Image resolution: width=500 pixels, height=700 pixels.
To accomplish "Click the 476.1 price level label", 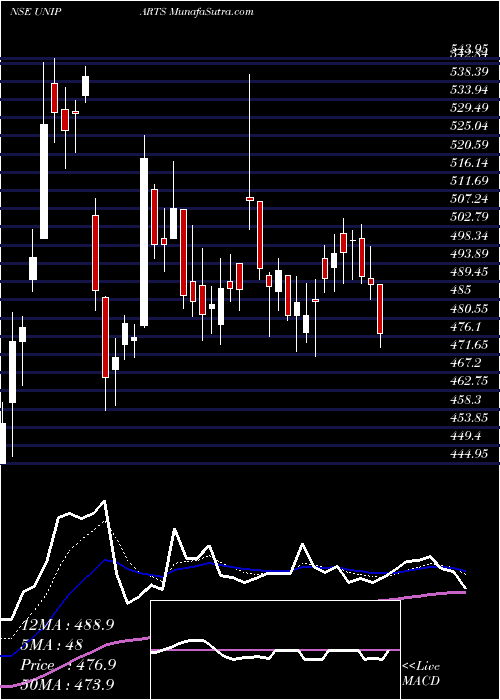I will point(465,327).
